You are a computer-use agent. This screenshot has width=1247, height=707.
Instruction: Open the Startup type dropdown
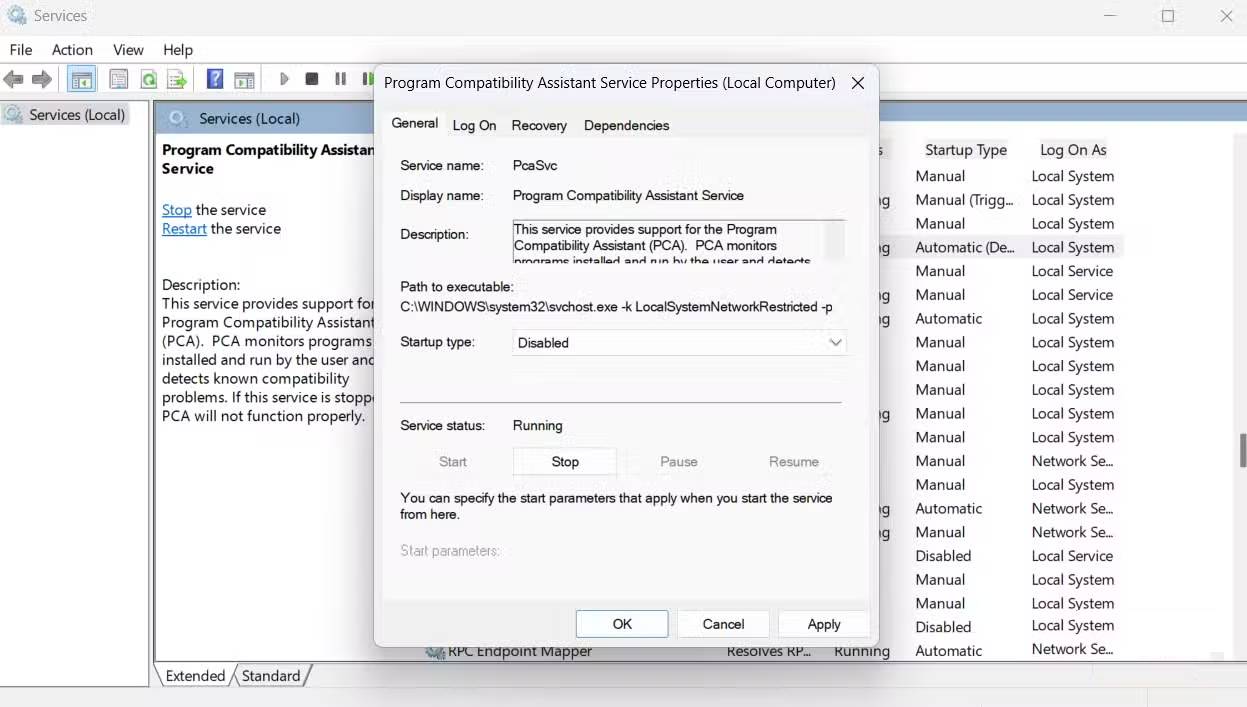(835, 341)
